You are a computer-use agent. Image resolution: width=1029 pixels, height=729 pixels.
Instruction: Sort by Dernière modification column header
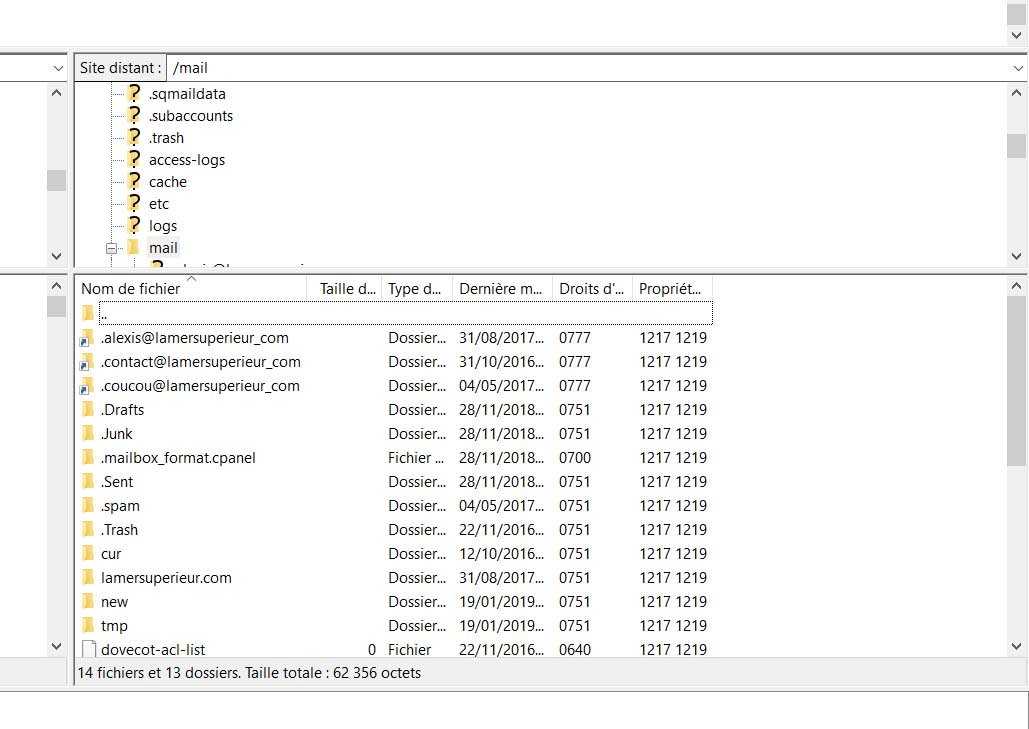pyautogui.click(x=503, y=289)
